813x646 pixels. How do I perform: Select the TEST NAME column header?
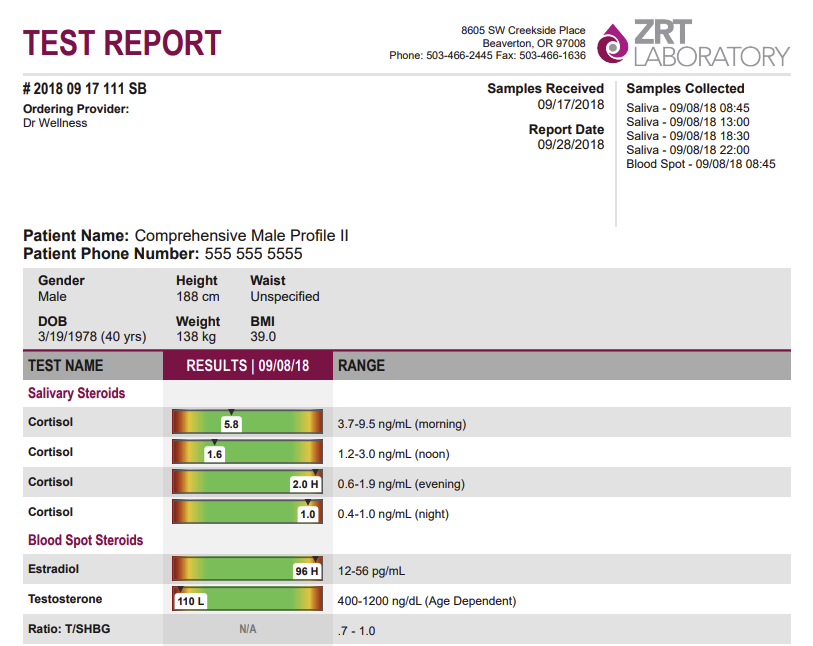click(x=65, y=365)
